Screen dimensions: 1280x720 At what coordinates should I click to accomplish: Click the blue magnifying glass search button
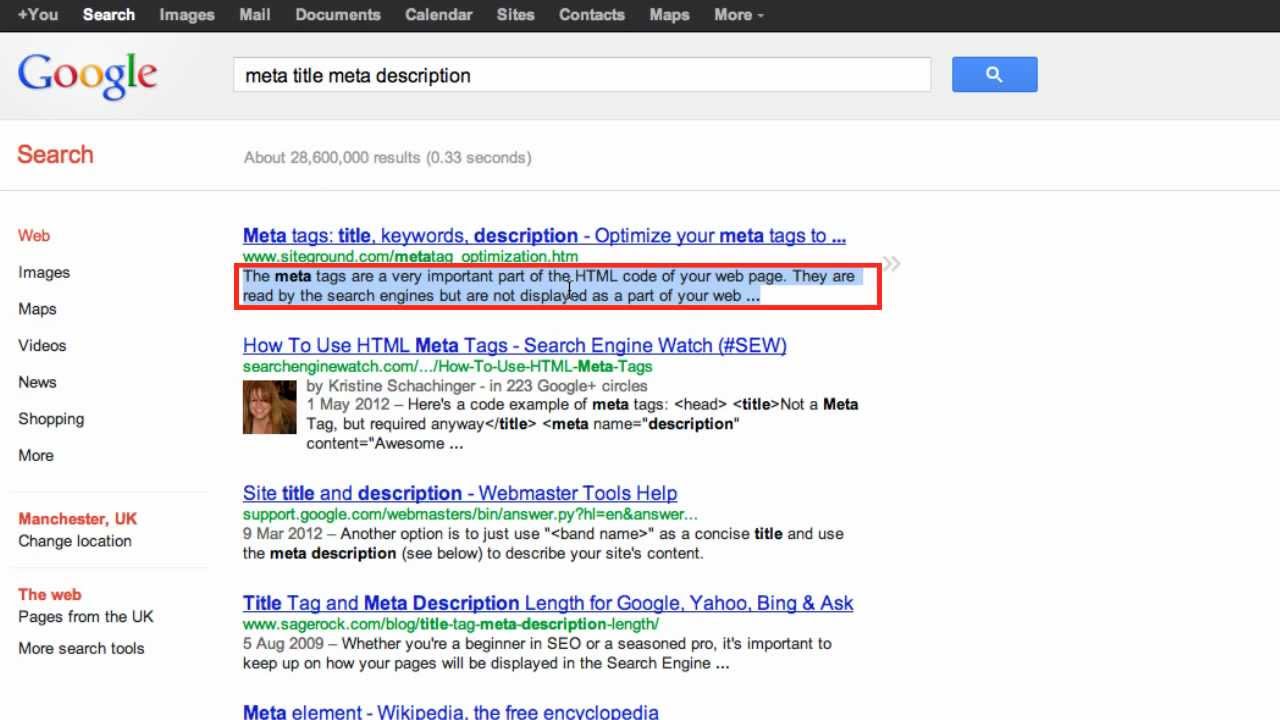(994, 75)
